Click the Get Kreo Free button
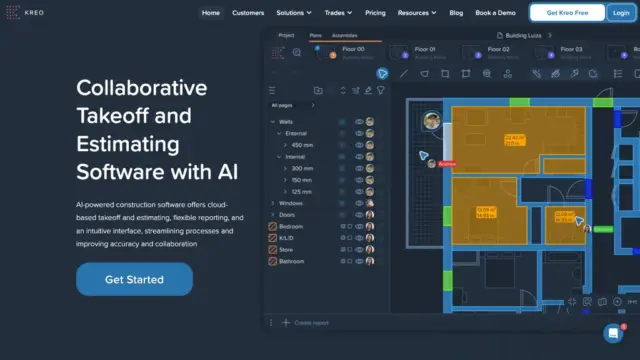 pyautogui.click(x=567, y=13)
